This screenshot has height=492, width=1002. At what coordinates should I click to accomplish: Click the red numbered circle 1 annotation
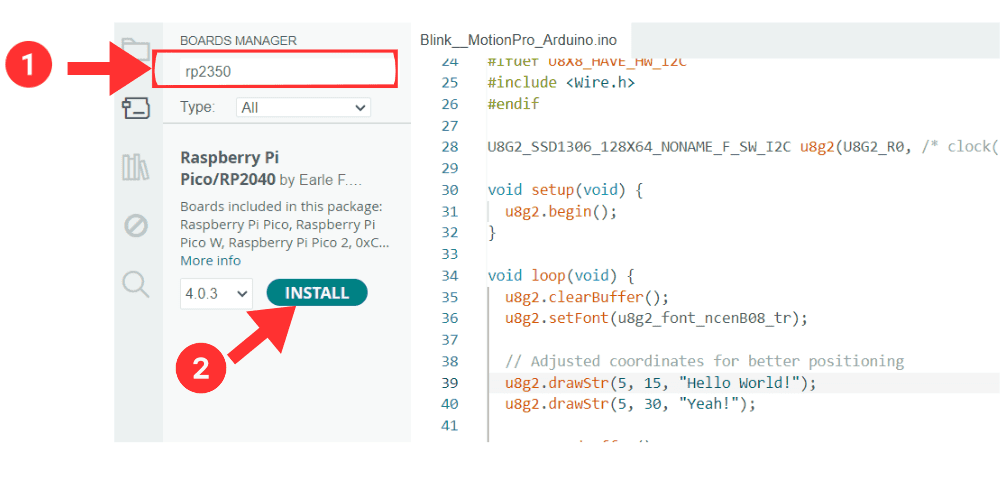click(x=30, y=67)
